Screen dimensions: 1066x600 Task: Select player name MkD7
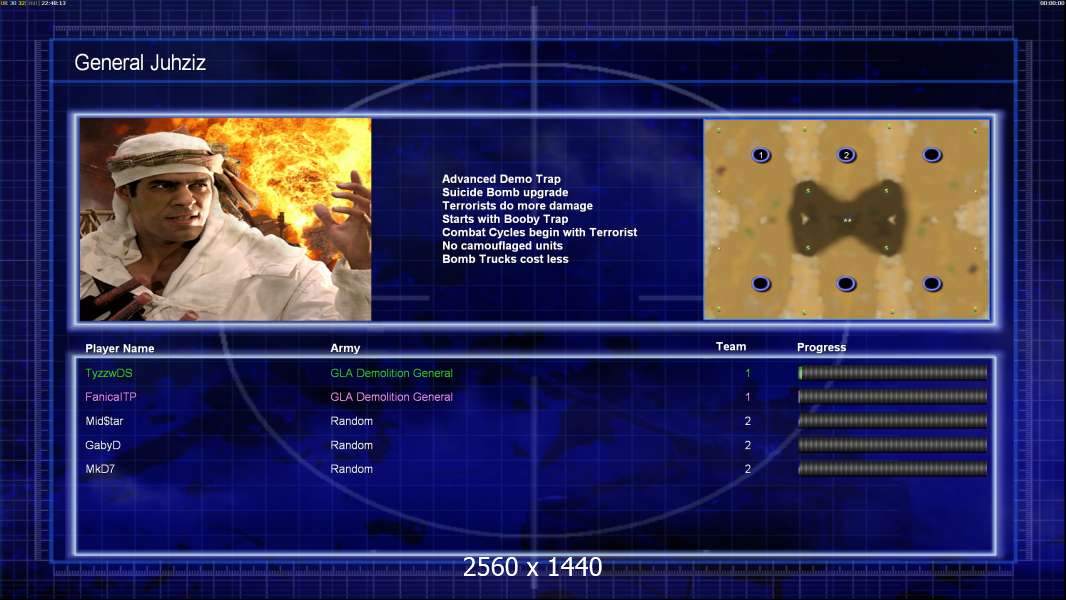100,469
